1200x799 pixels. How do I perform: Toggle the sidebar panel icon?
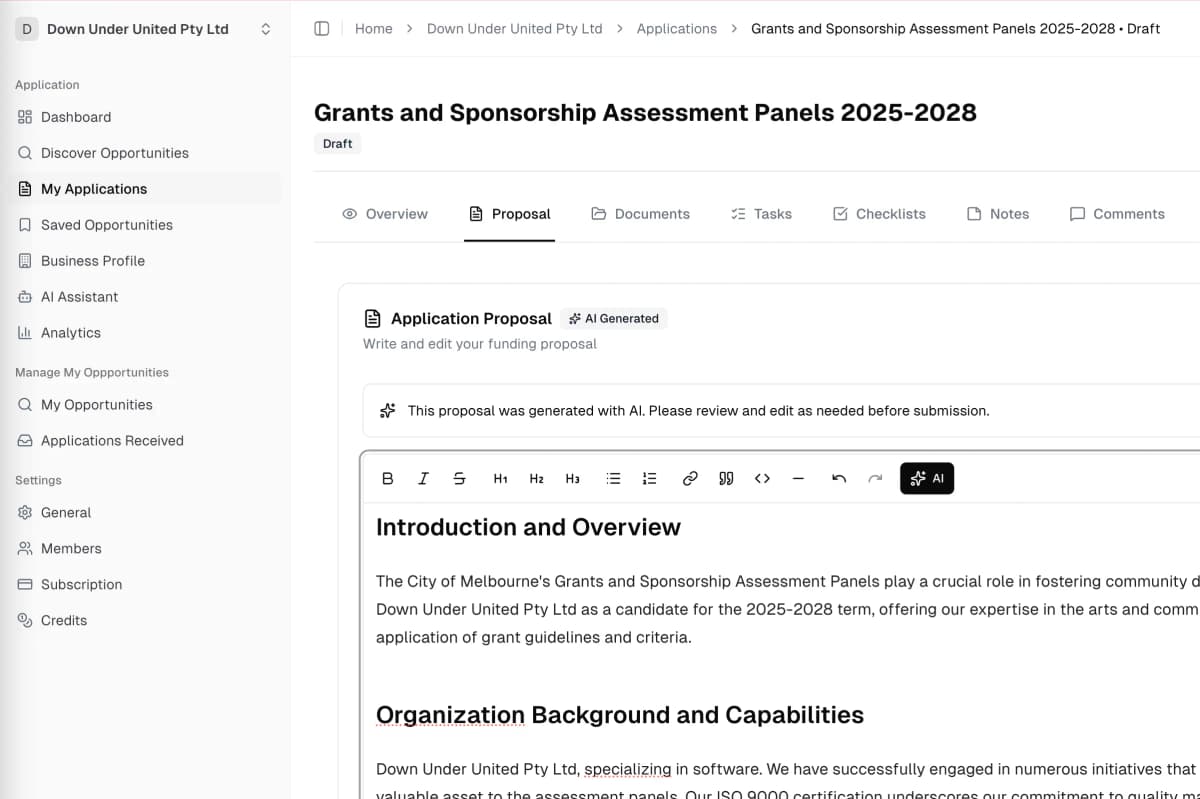coord(322,29)
